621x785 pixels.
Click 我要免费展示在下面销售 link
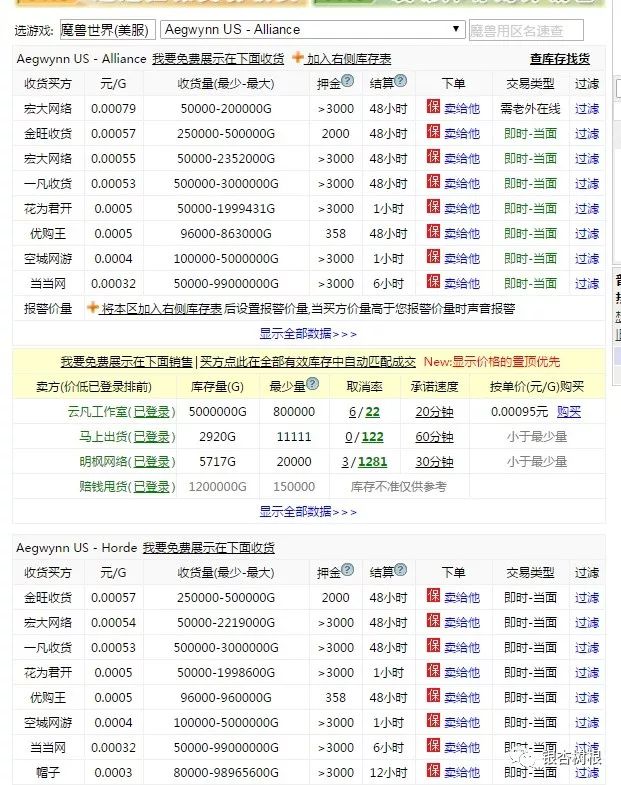pyautogui.click(x=126, y=361)
